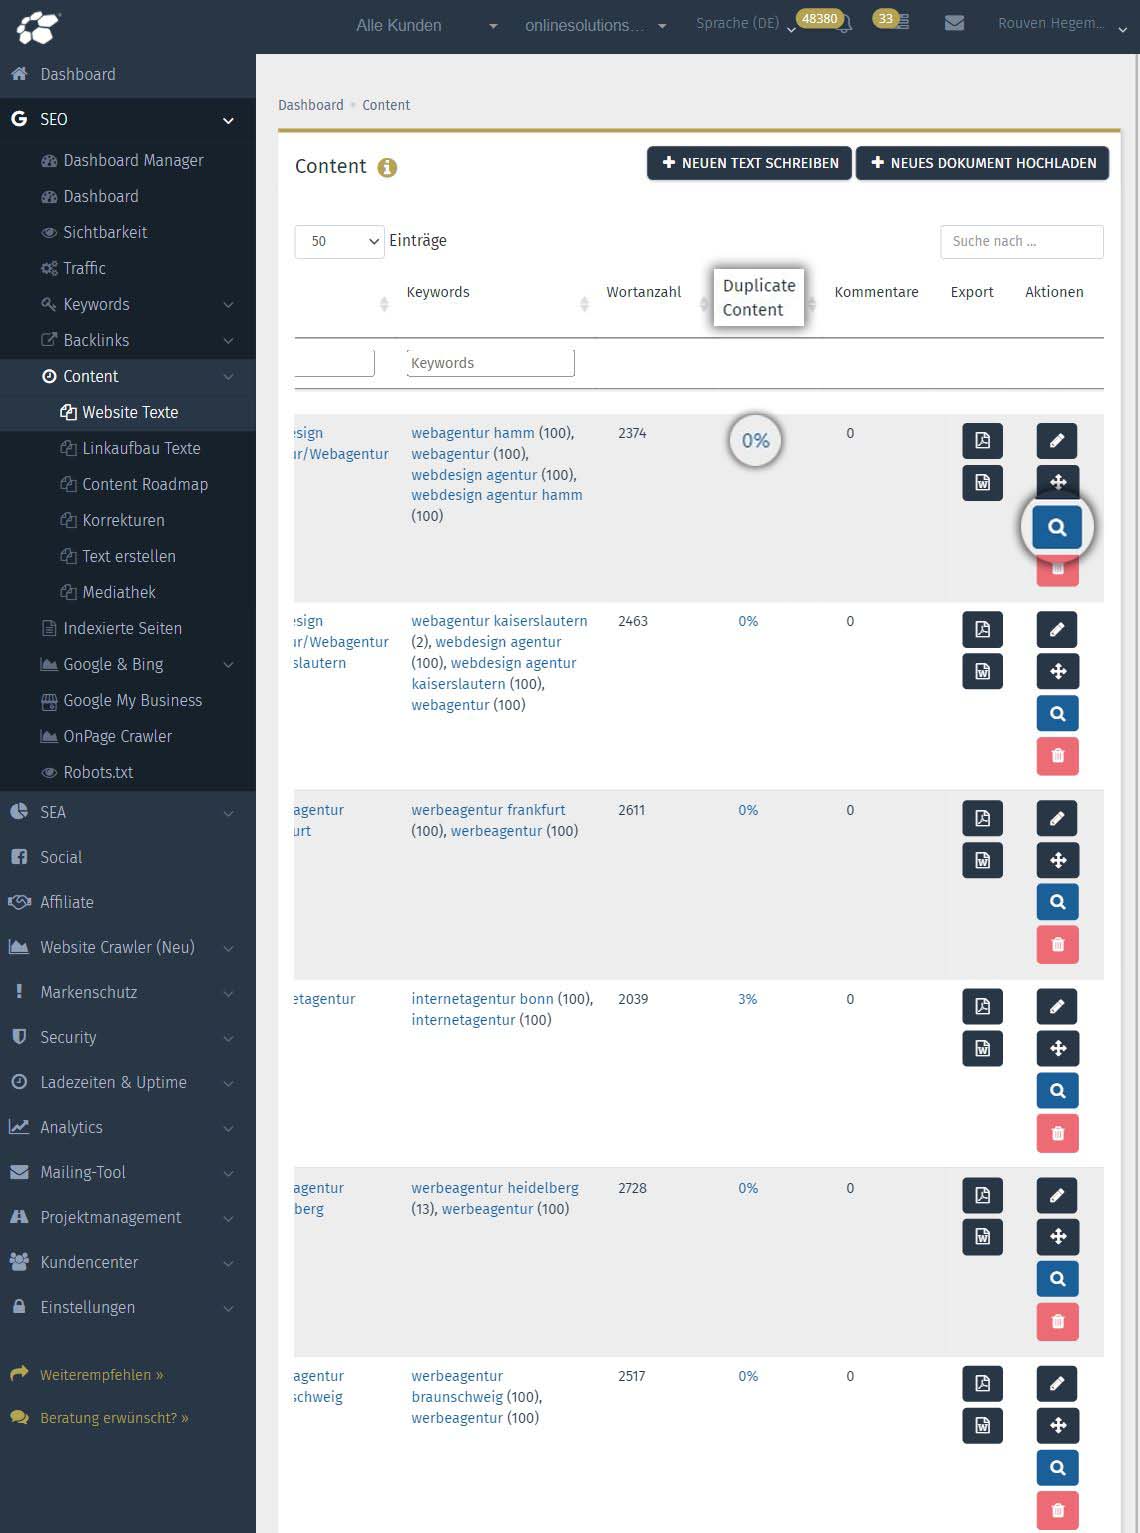Image resolution: width=1140 pixels, height=1533 pixels.
Task: Sort table by Wortanzahl column
Action: tap(643, 292)
